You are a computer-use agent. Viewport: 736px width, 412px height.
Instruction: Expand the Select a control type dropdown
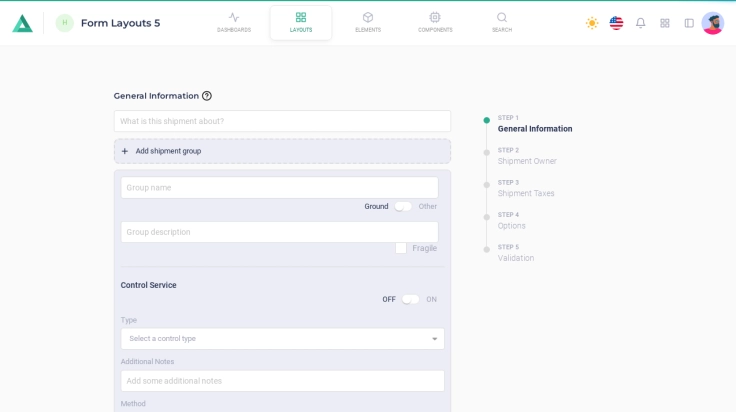click(282, 339)
